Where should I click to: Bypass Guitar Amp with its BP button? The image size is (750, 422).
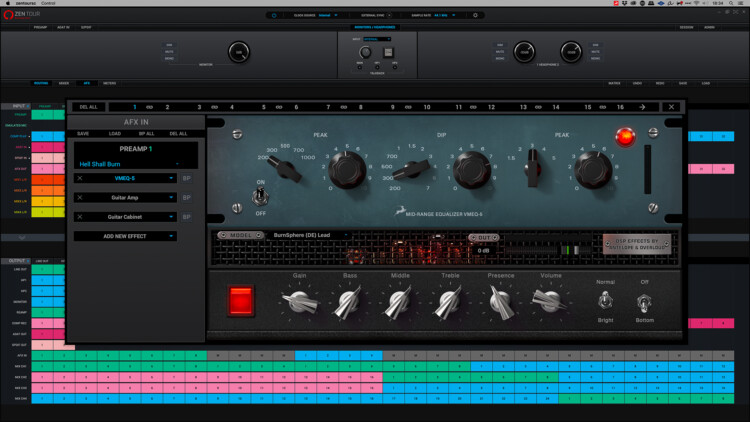pyautogui.click(x=187, y=197)
